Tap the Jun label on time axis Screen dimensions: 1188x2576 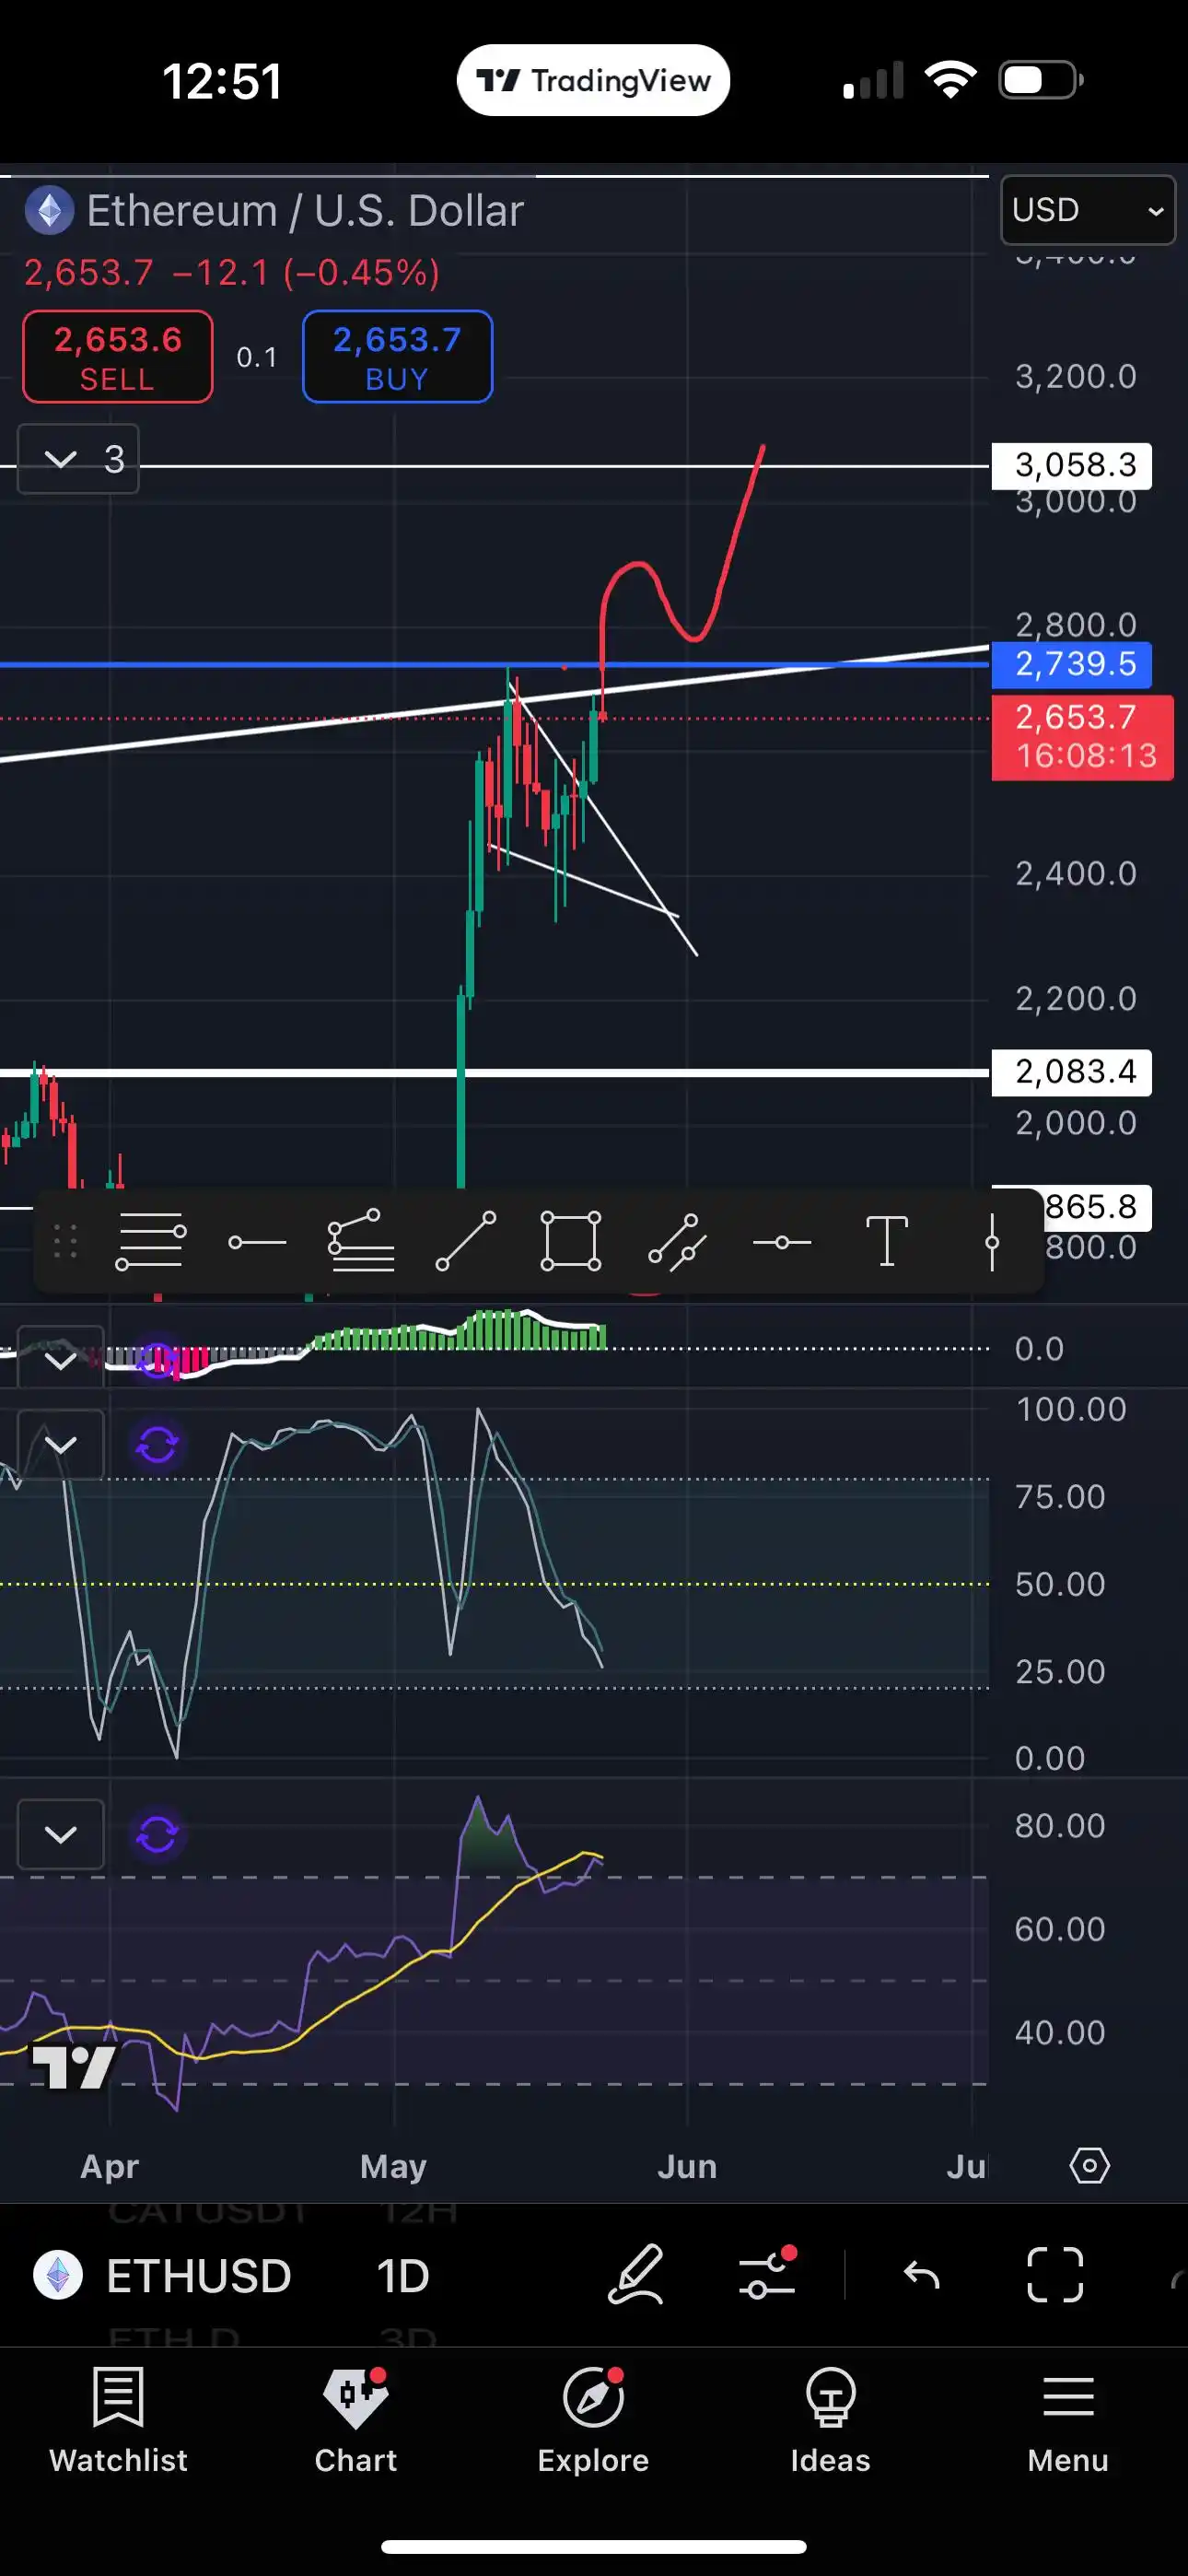[x=687, y=2166]
